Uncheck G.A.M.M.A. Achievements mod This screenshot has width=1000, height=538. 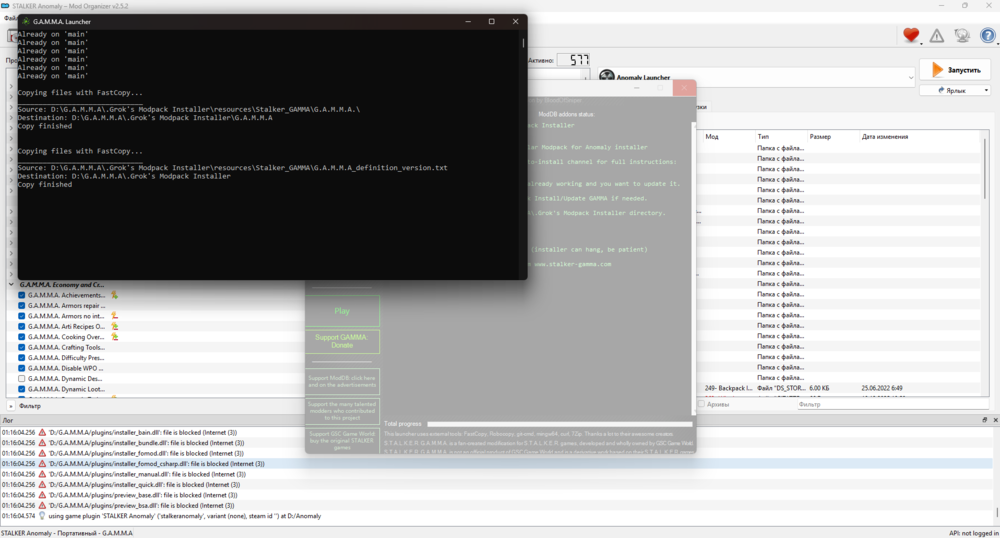pyautogui.click(x=22, y=295)
